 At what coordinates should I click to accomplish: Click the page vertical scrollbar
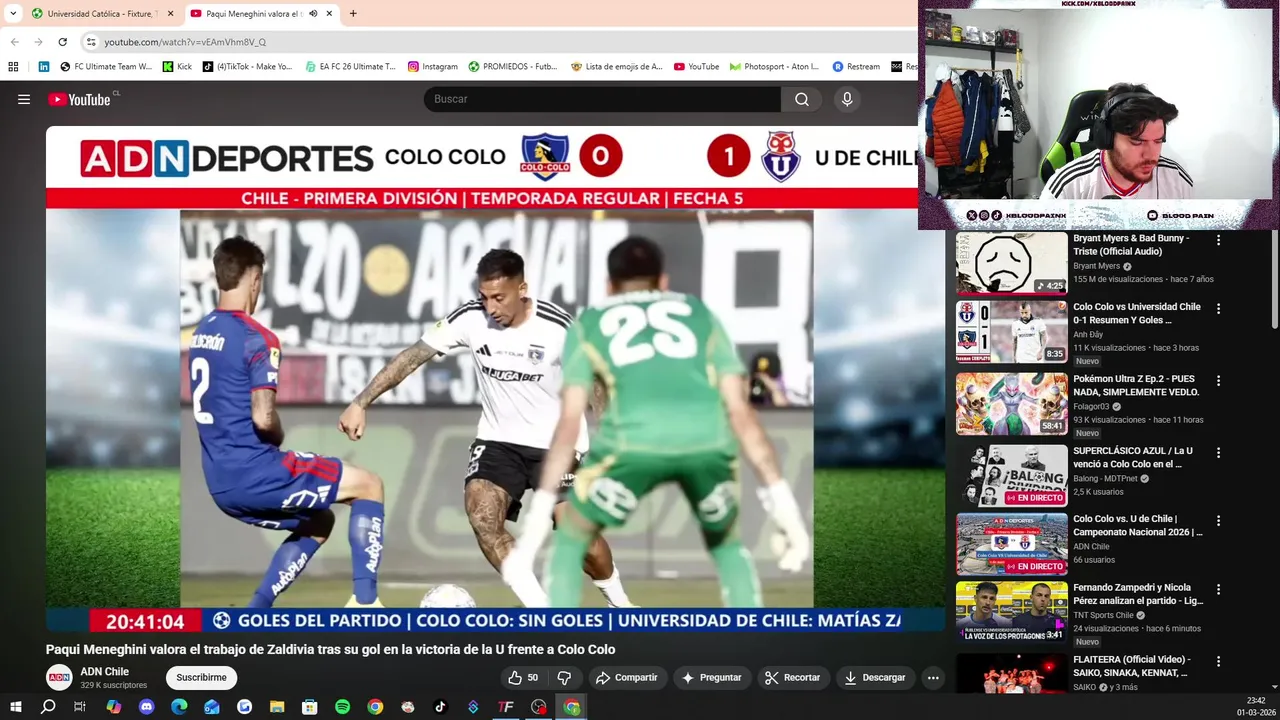coord(1274,280)
